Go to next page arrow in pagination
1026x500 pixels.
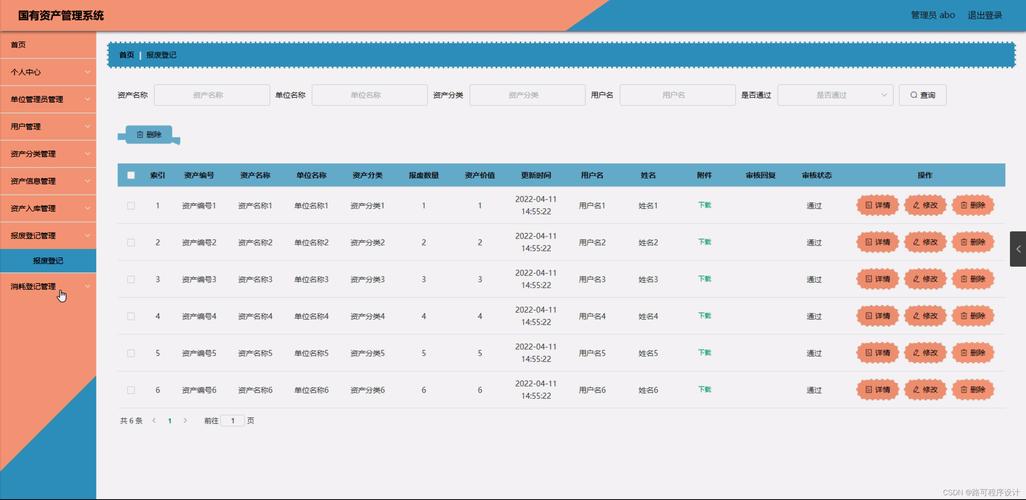[x=185, y=421]
